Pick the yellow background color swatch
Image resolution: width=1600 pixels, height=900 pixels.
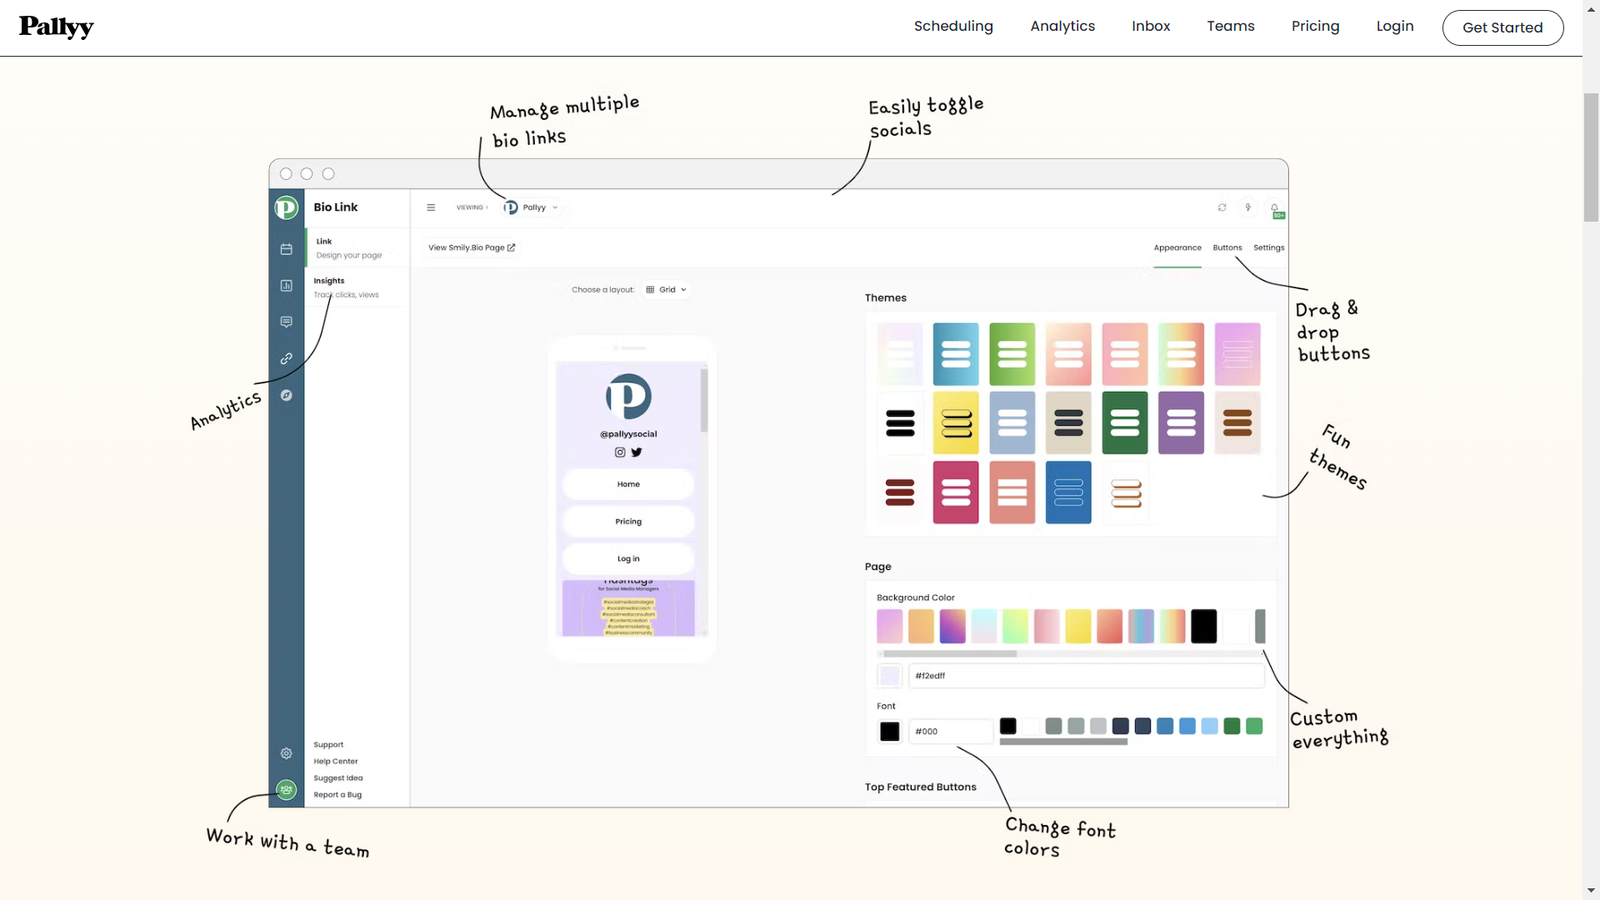coord(1078,626)
